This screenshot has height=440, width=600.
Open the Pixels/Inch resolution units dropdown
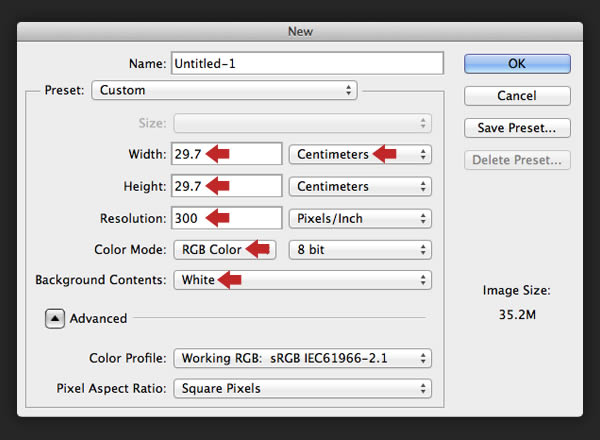click(x=360, y=218)
